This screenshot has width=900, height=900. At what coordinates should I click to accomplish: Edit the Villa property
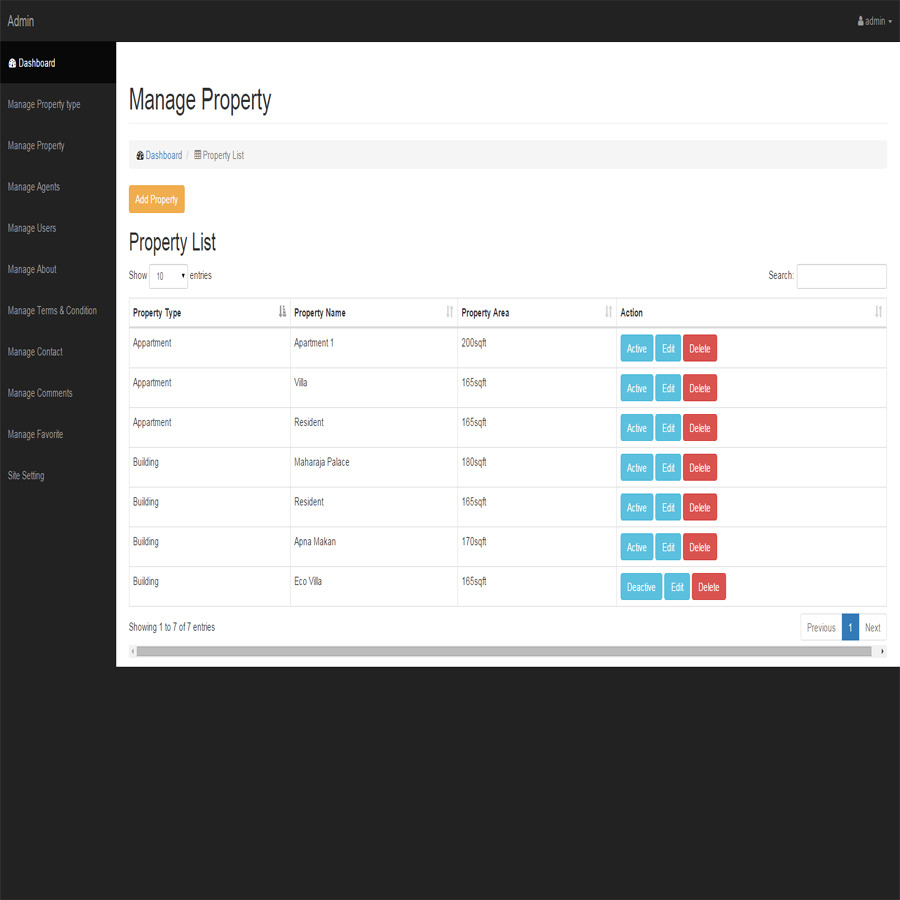coord(668,388)
